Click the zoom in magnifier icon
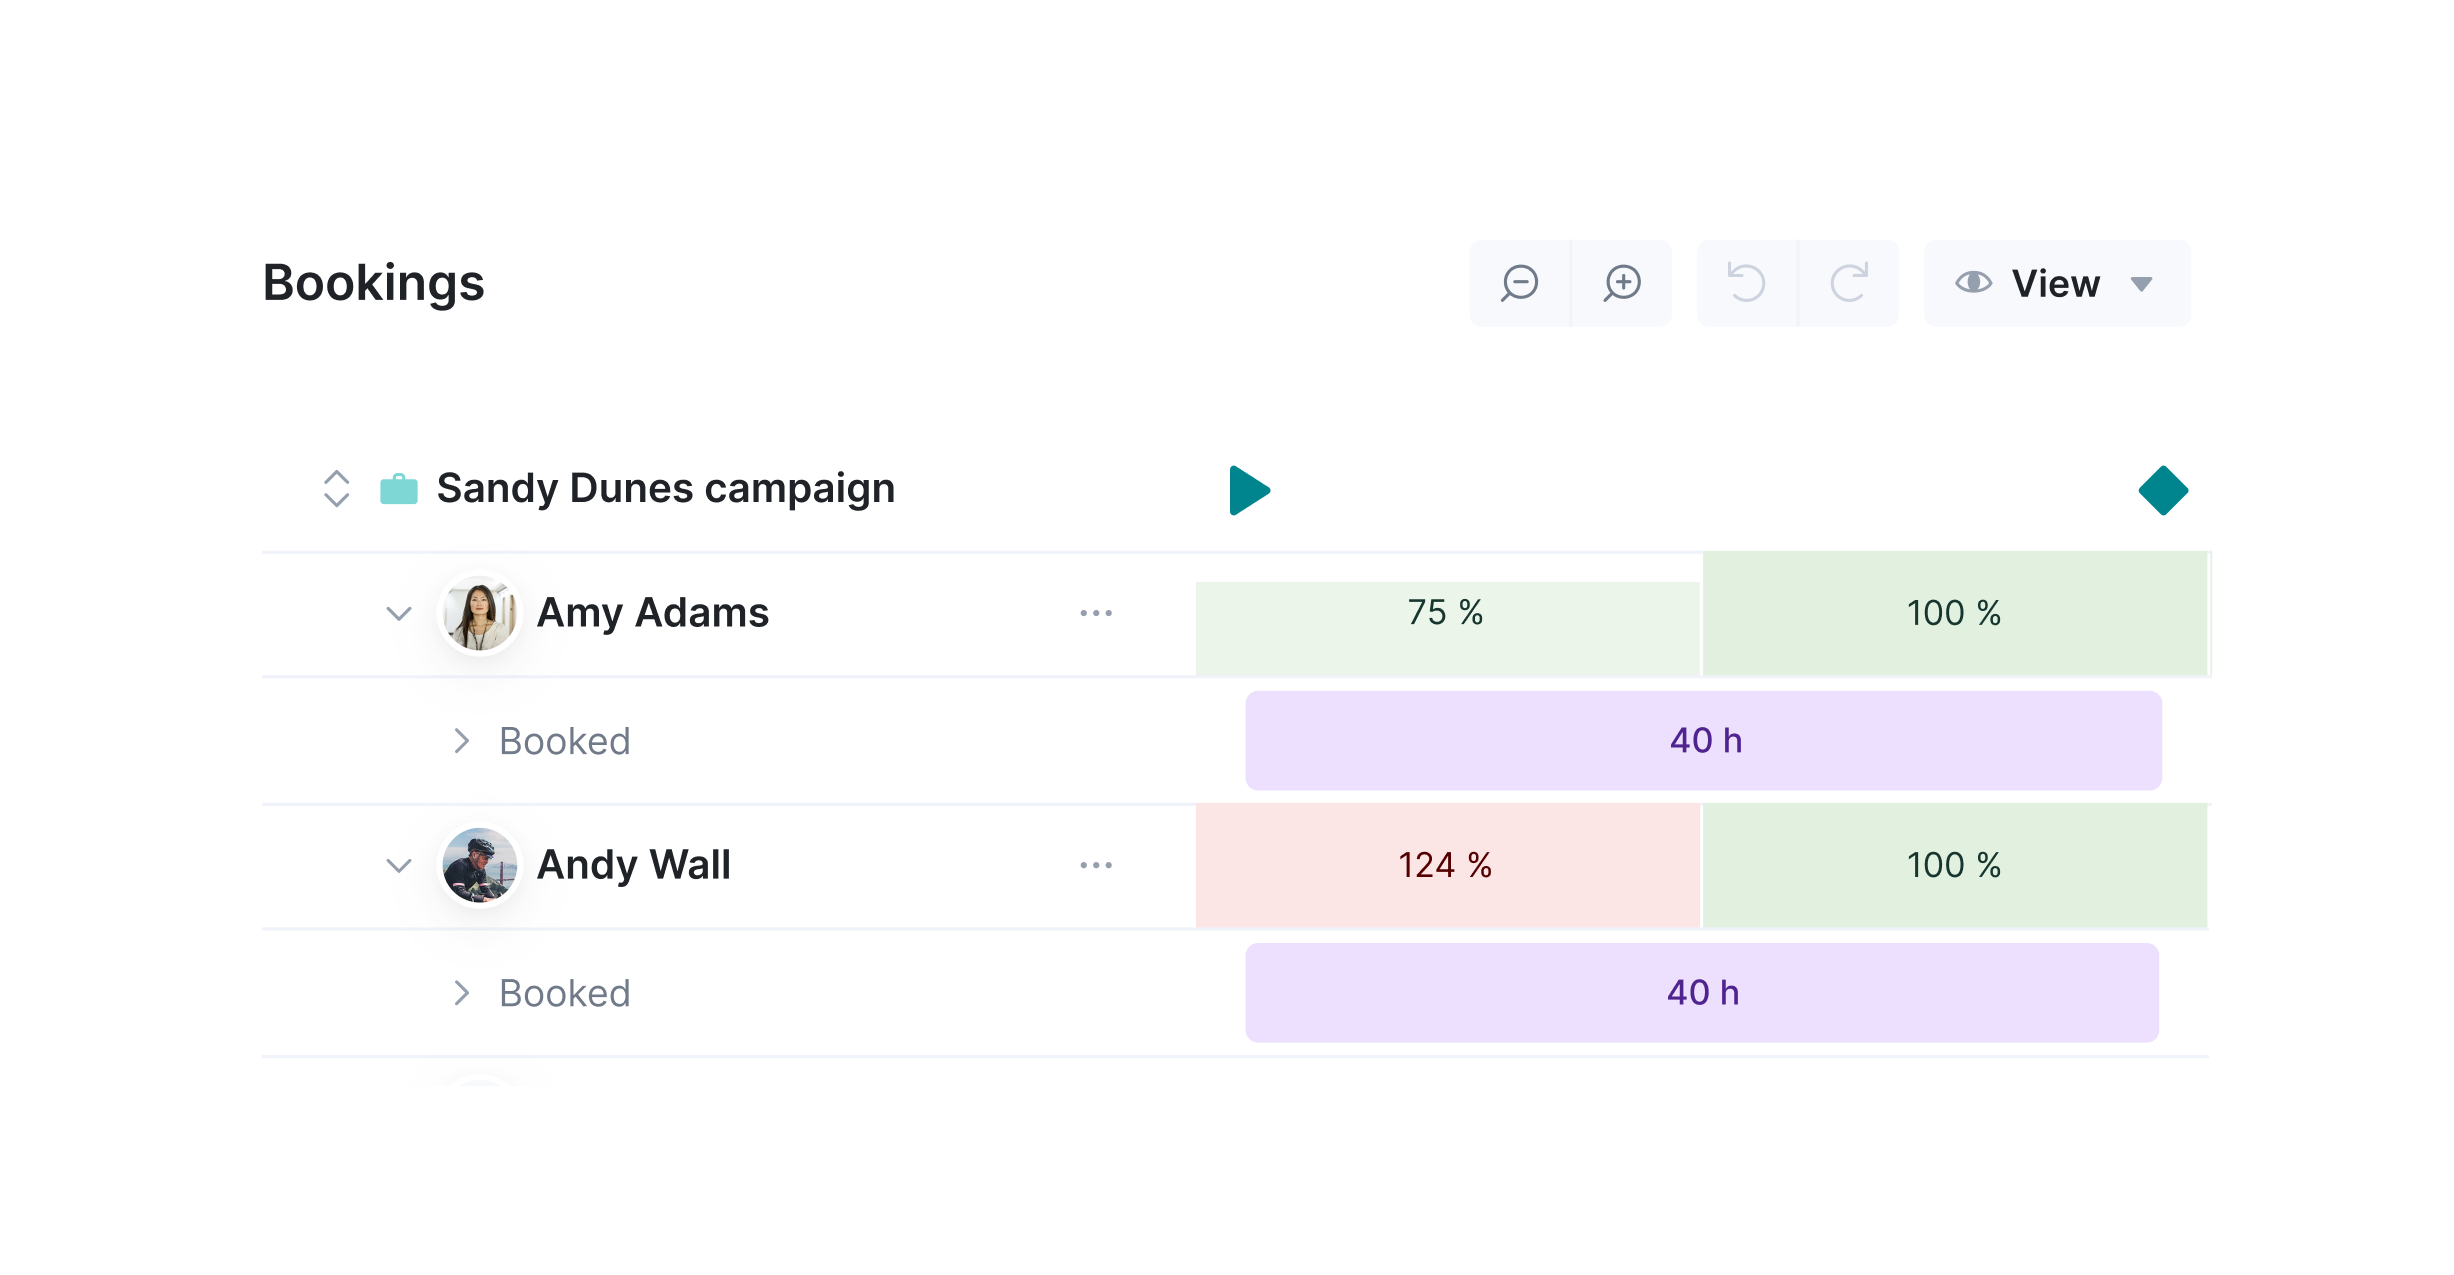 pyautogui.click(x=1622, y=283)
